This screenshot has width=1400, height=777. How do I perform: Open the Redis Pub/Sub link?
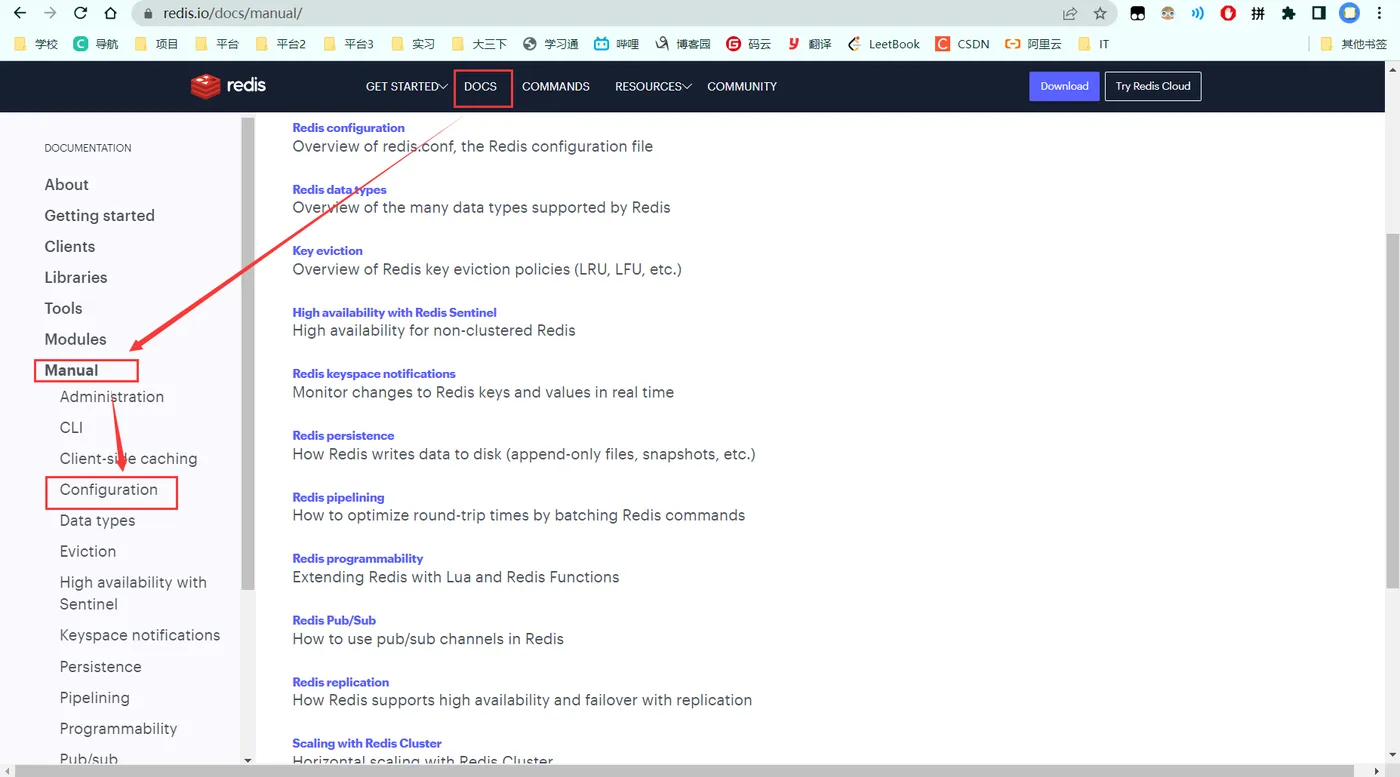(334, 621)
